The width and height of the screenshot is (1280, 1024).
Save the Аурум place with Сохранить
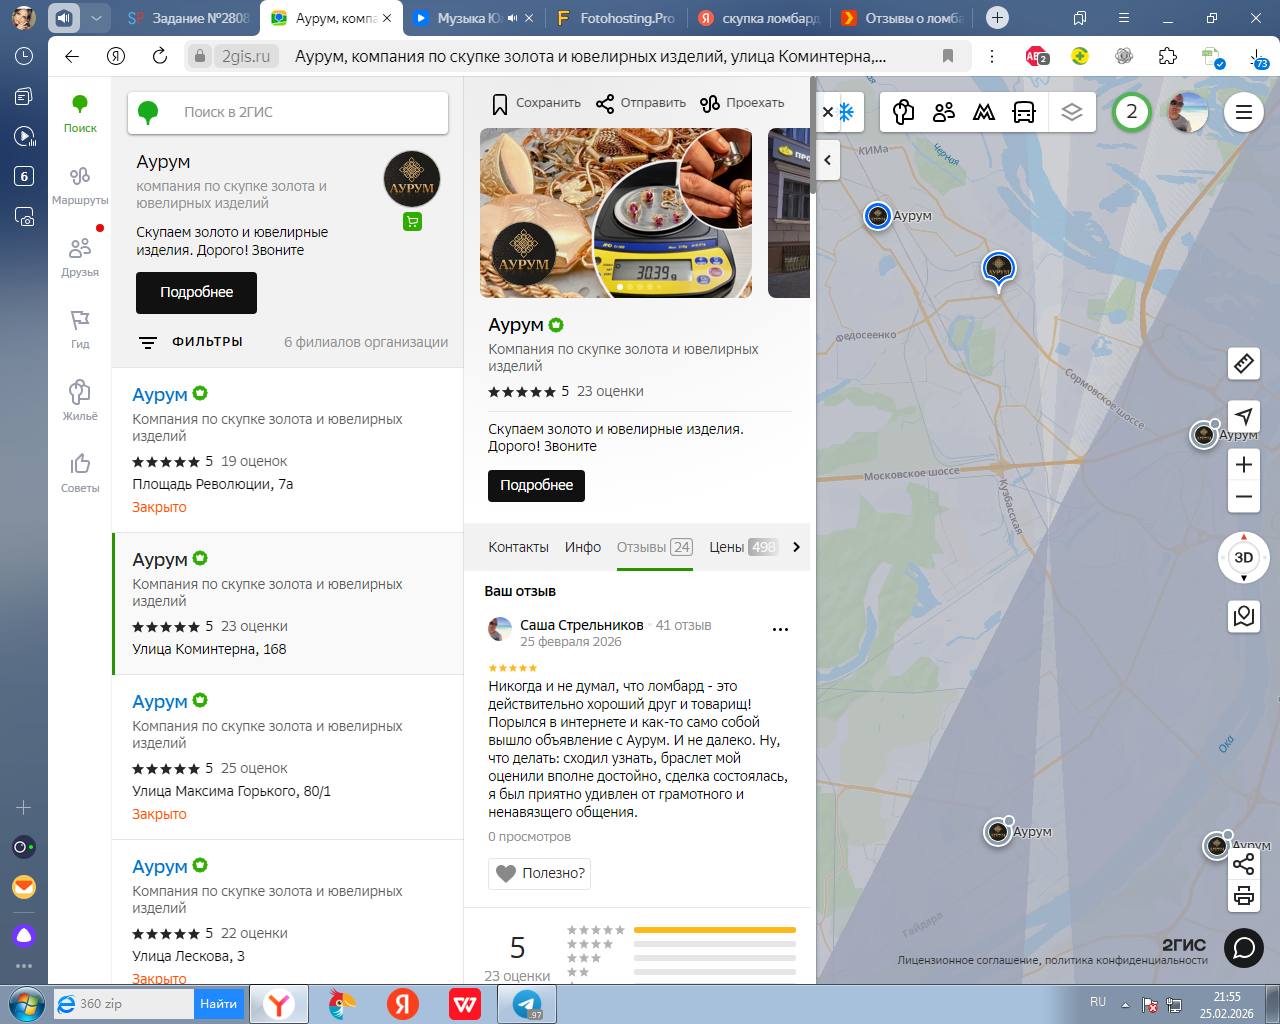click(x=536, y=103)
